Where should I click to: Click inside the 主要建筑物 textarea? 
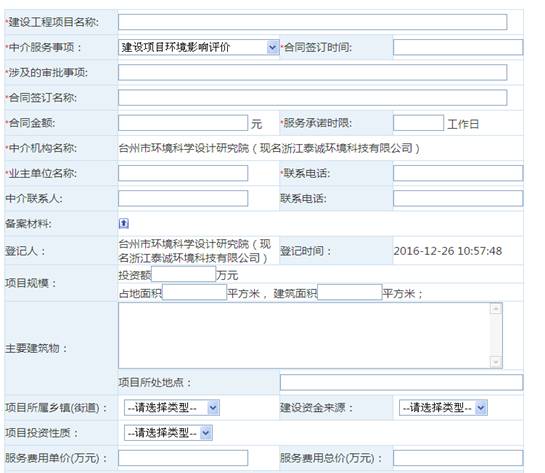pyautogui.click(x=304, y=335)
